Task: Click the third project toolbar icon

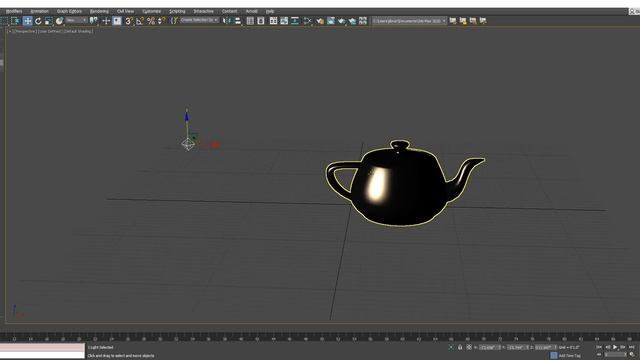Action: pyautogui.click(x=473, y=20)
